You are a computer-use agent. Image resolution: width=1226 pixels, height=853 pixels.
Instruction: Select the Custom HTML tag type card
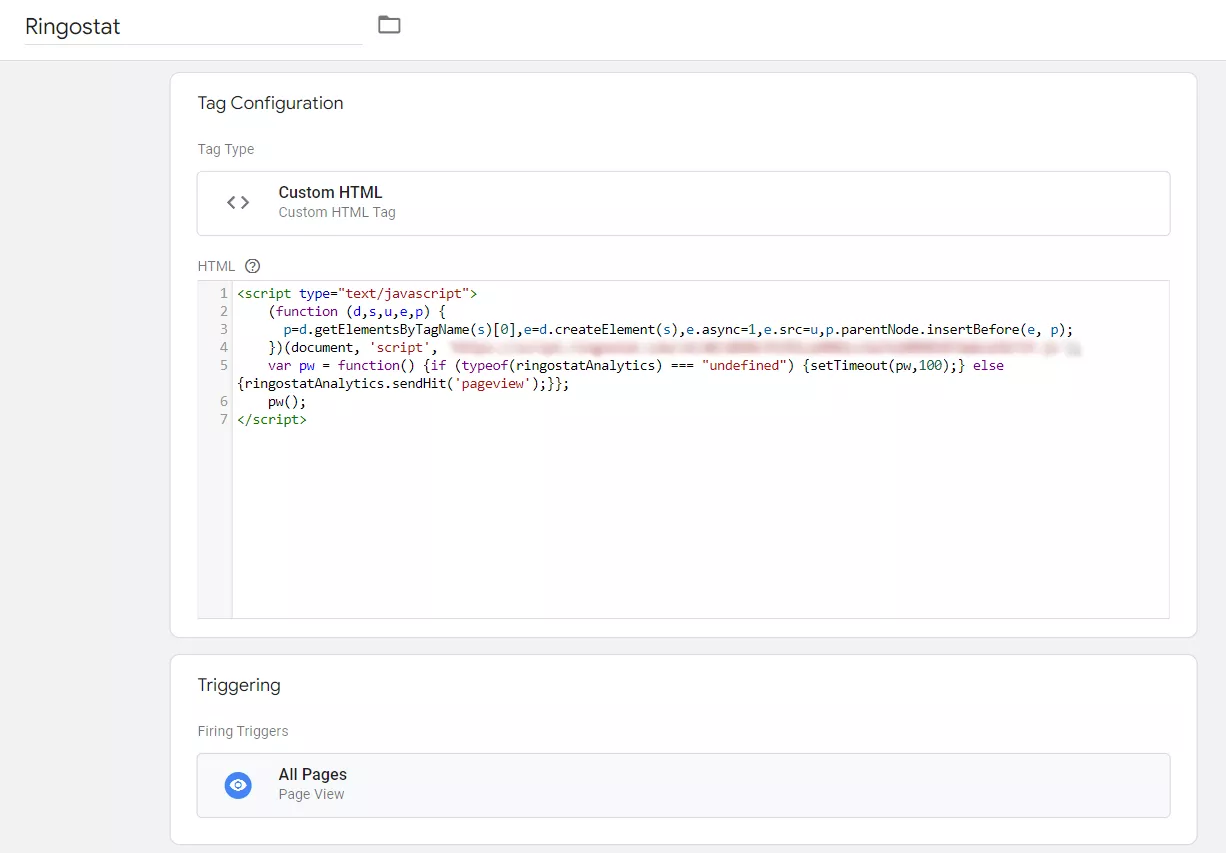[x=683, y=203]
